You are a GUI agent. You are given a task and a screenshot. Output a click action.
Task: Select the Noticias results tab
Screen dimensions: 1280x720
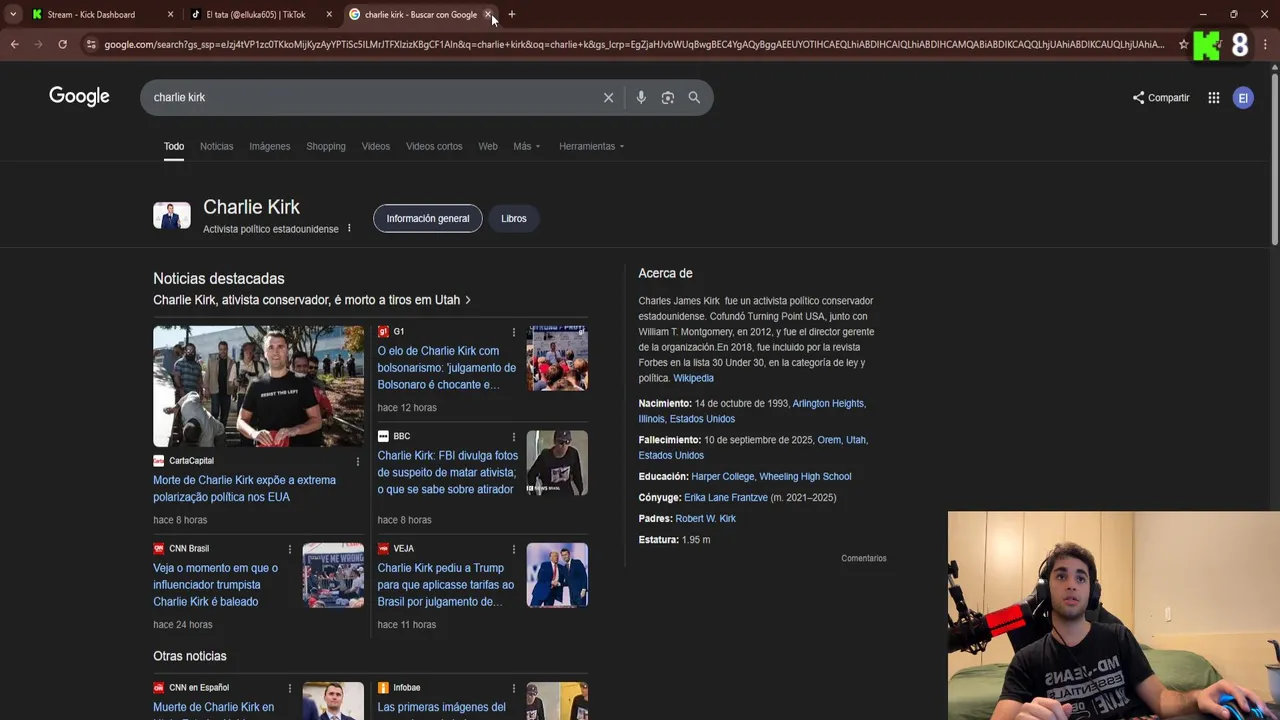coord(216,146)
